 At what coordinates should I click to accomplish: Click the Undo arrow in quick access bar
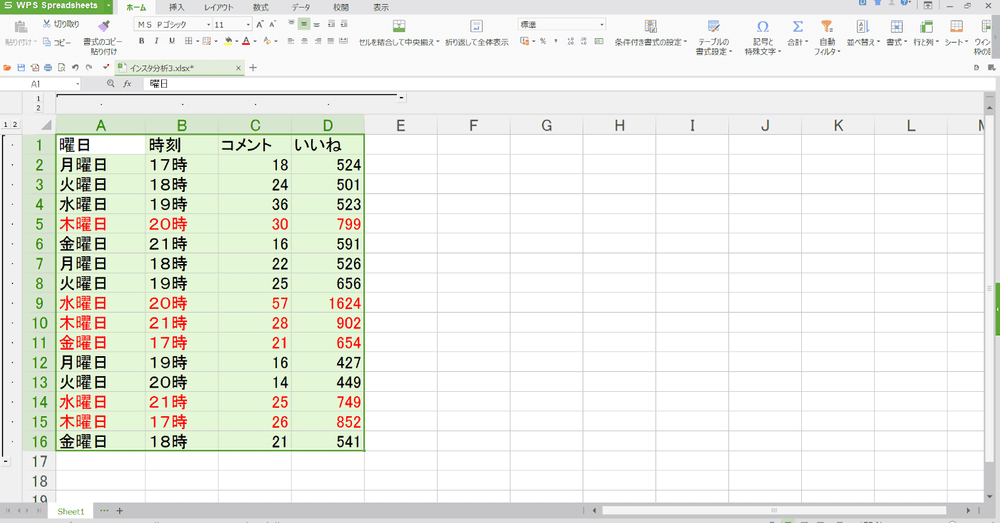pos(76,68)
